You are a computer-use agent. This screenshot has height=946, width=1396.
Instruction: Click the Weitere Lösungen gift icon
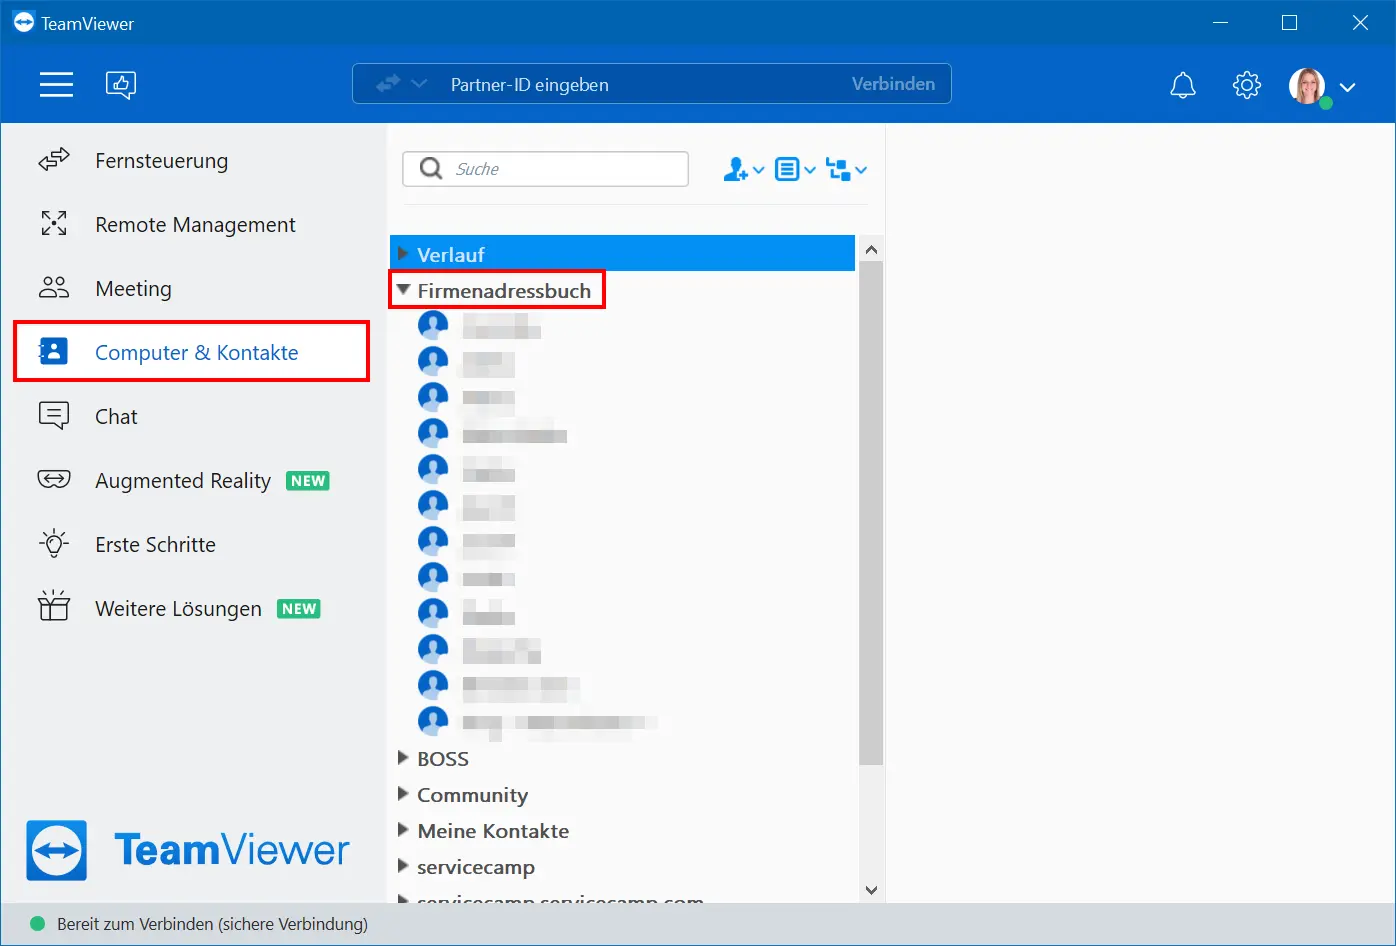(54, 606)
